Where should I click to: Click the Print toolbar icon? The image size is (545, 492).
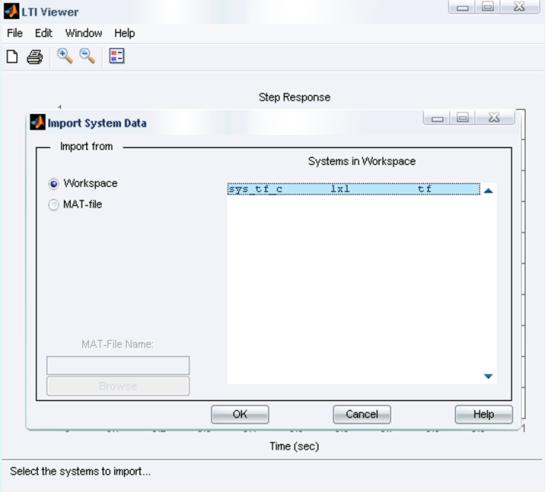coord(35,57)
